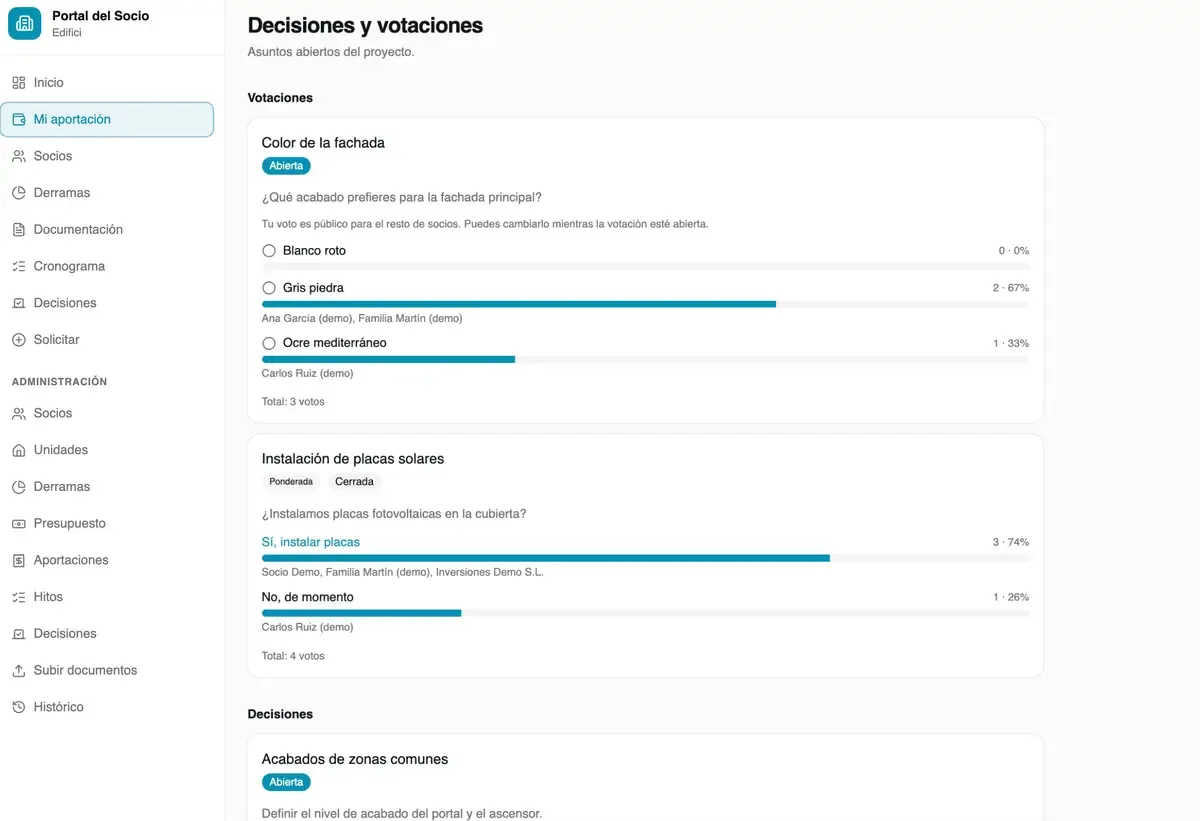
Task: Click the Aportaciones receipt icon
Action: [18, 561]
